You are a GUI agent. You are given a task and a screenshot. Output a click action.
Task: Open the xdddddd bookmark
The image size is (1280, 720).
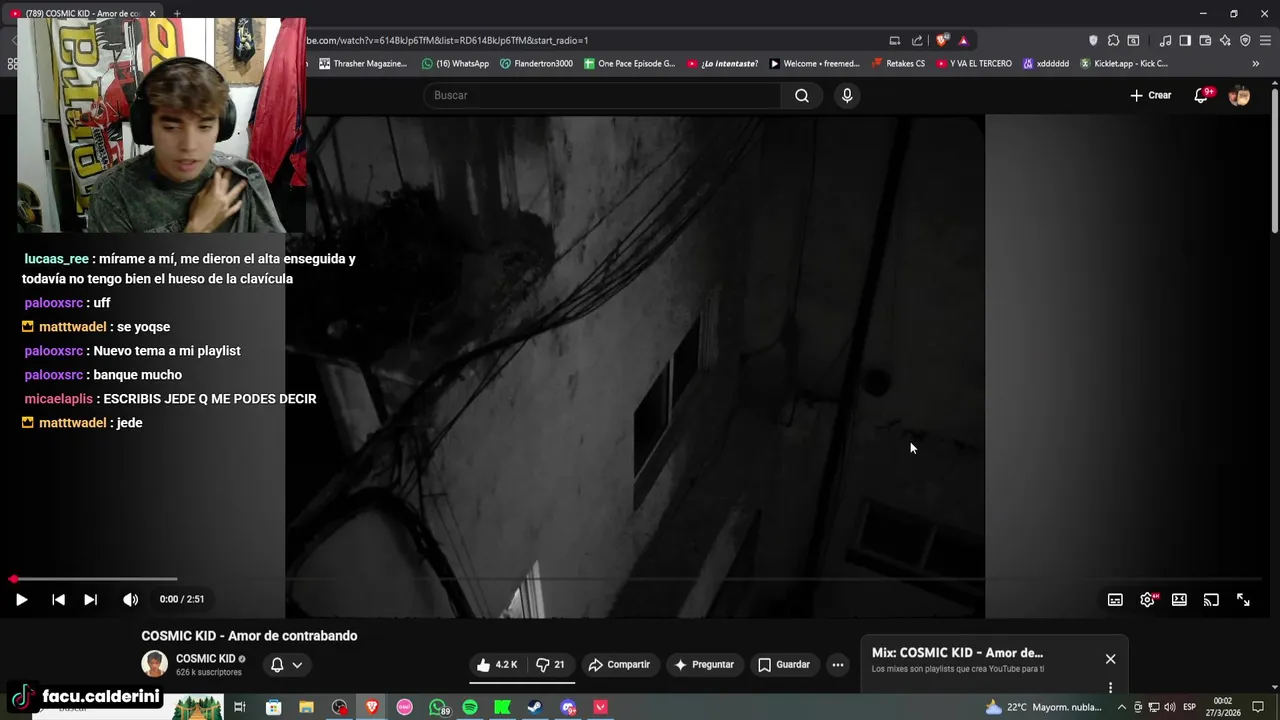1046,64
